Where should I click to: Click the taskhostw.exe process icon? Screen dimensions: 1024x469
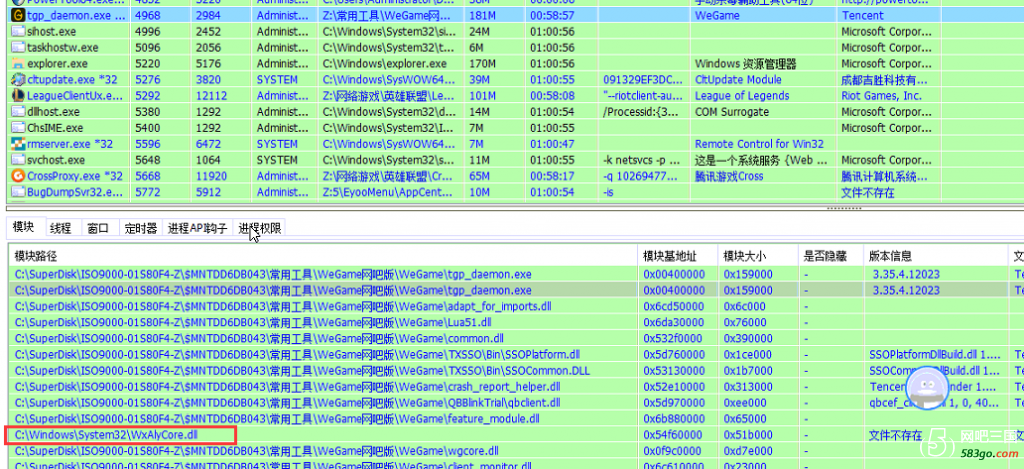[18, 47]
